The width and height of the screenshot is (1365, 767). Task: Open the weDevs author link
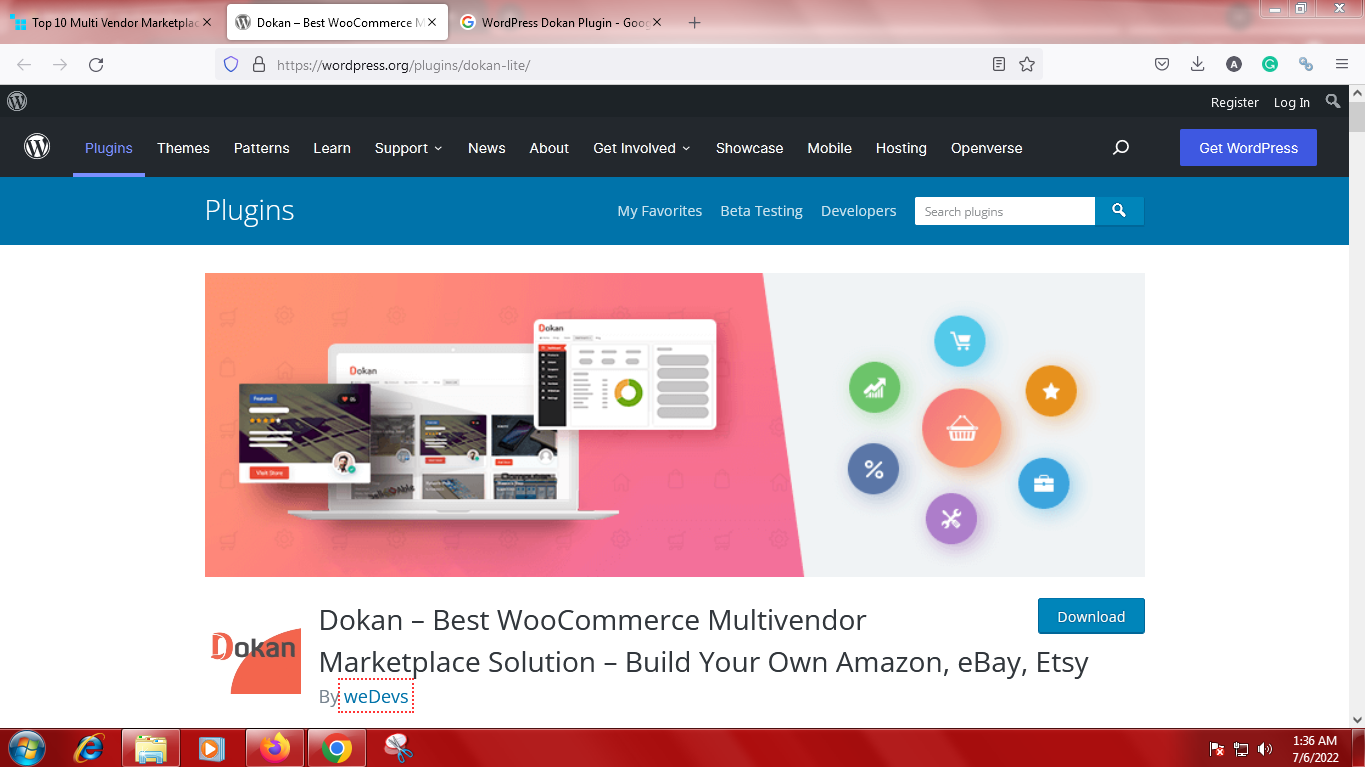(376, 696)
